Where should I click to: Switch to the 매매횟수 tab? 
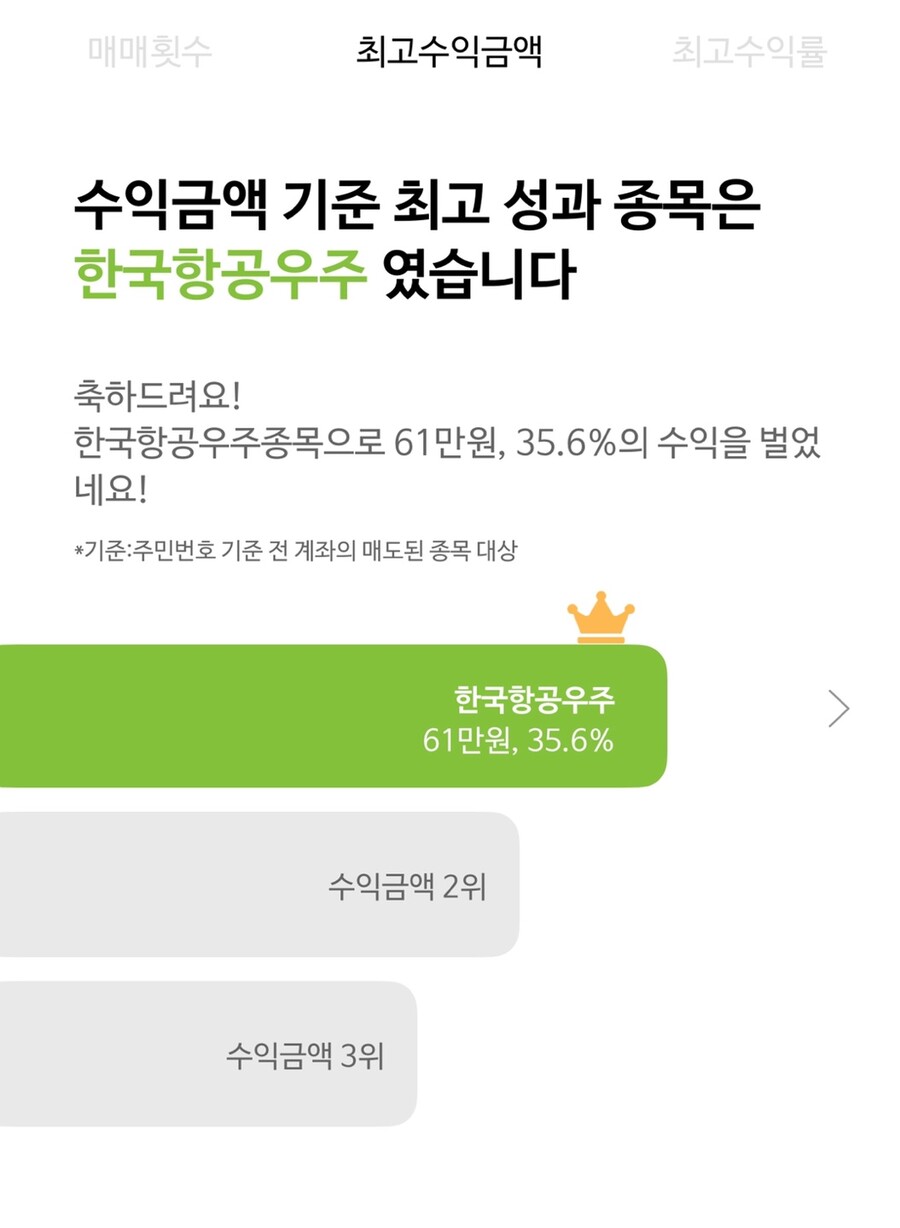click(150, 52)
